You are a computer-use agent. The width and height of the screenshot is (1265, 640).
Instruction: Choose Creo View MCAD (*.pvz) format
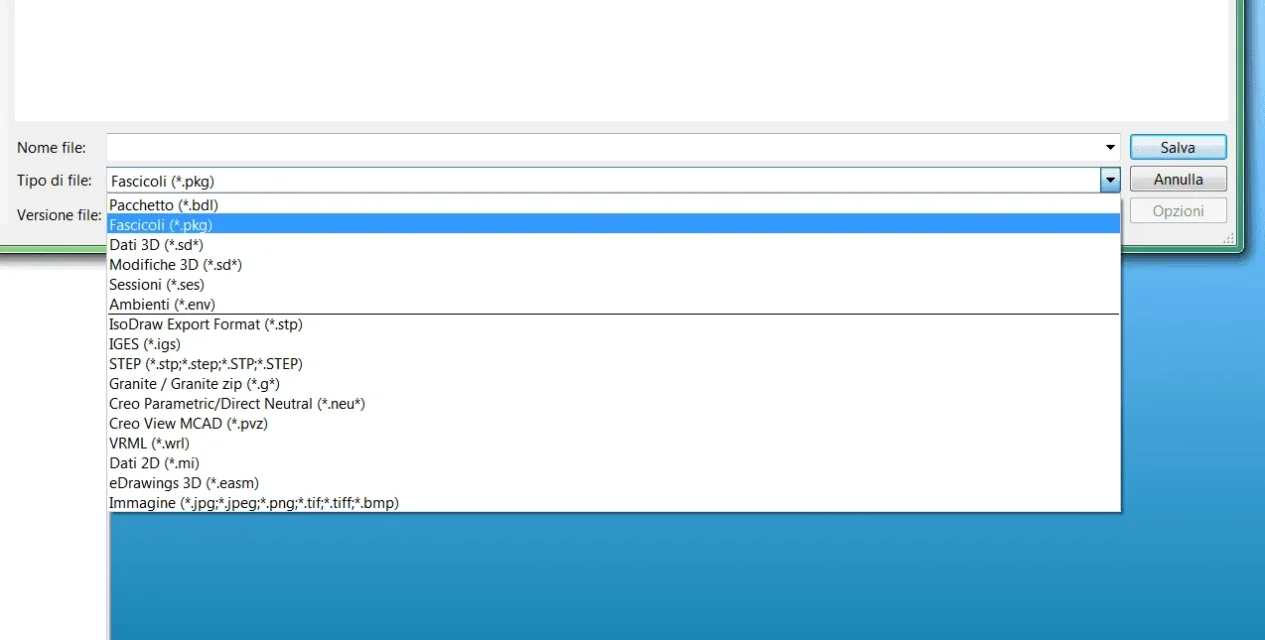tap(188, 423)
